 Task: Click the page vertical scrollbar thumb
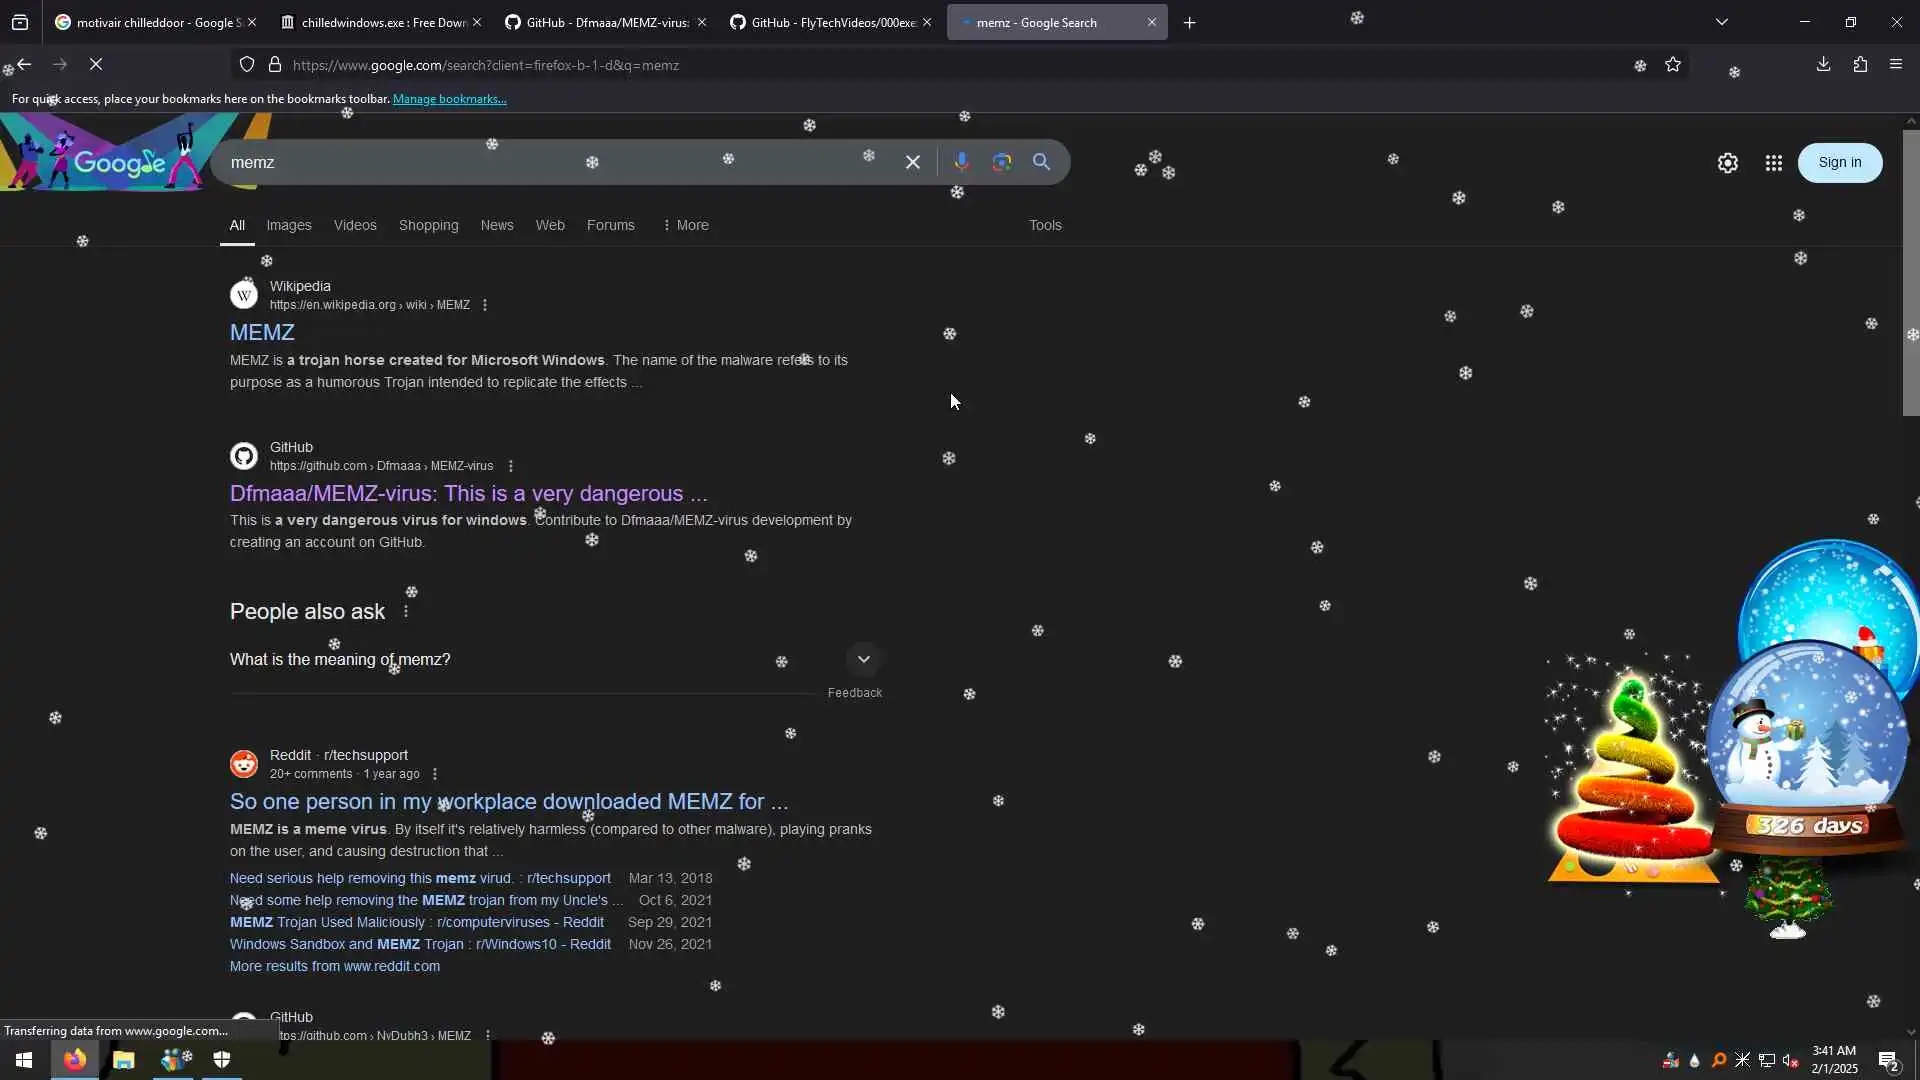pos(1910,272)
